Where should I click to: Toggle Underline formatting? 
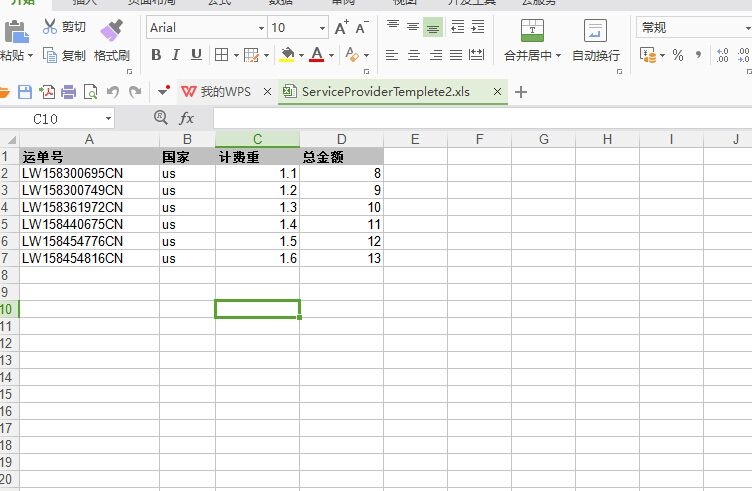(x=196, y=55)
